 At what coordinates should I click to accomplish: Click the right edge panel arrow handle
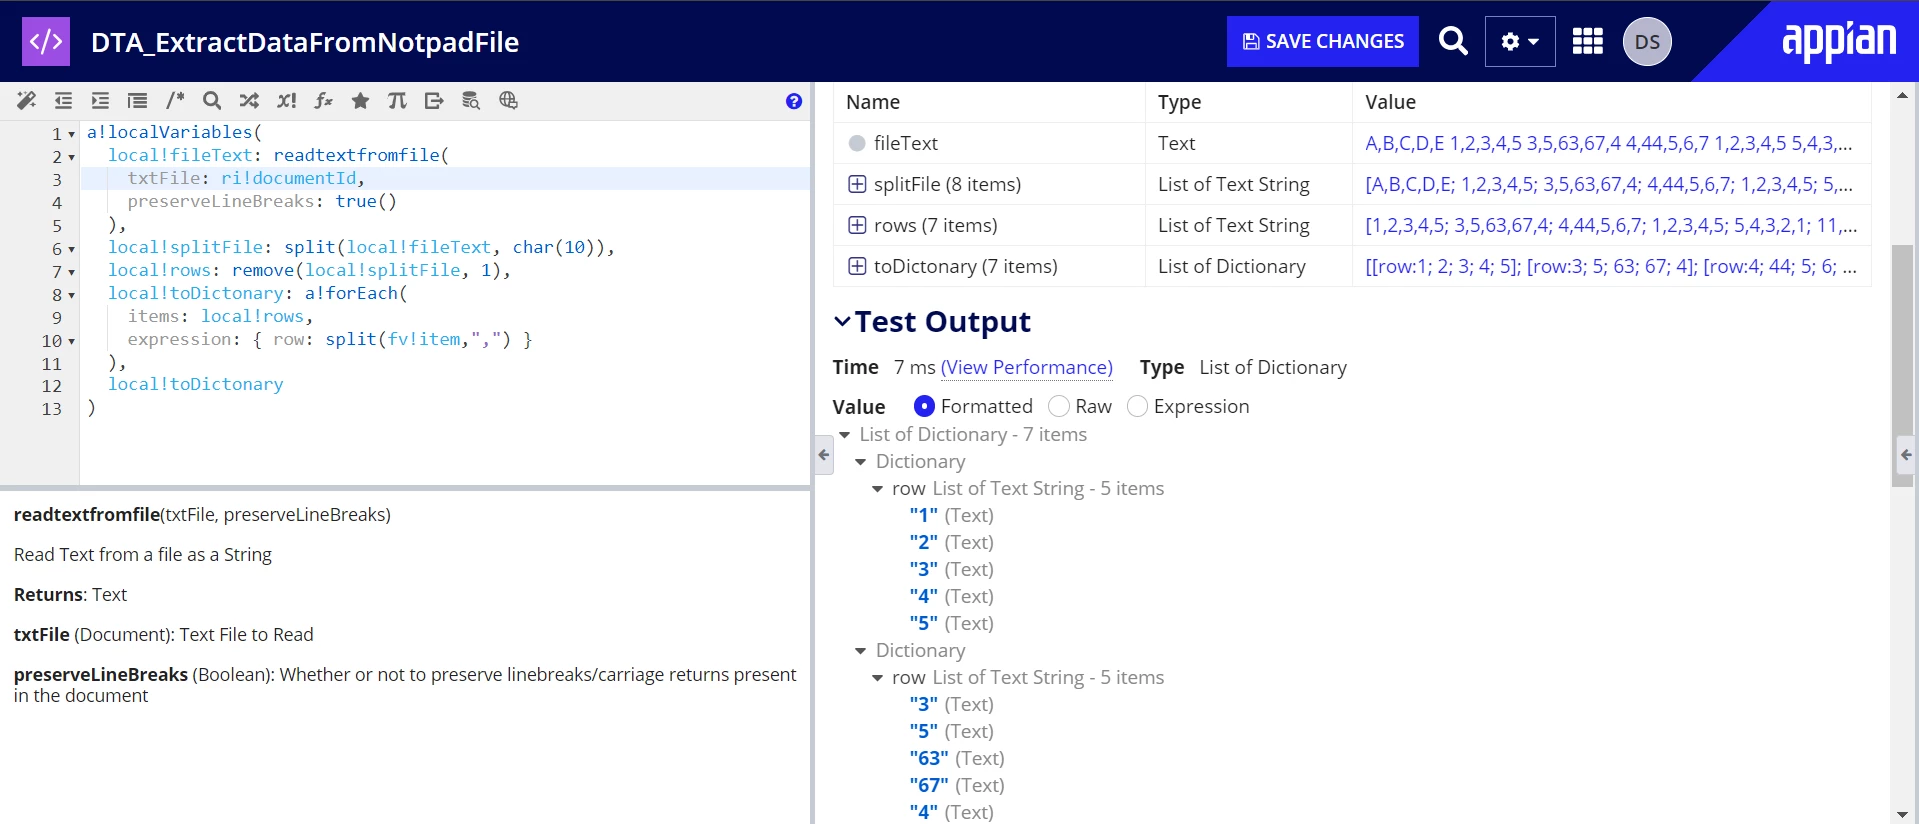pos(1905,455)
